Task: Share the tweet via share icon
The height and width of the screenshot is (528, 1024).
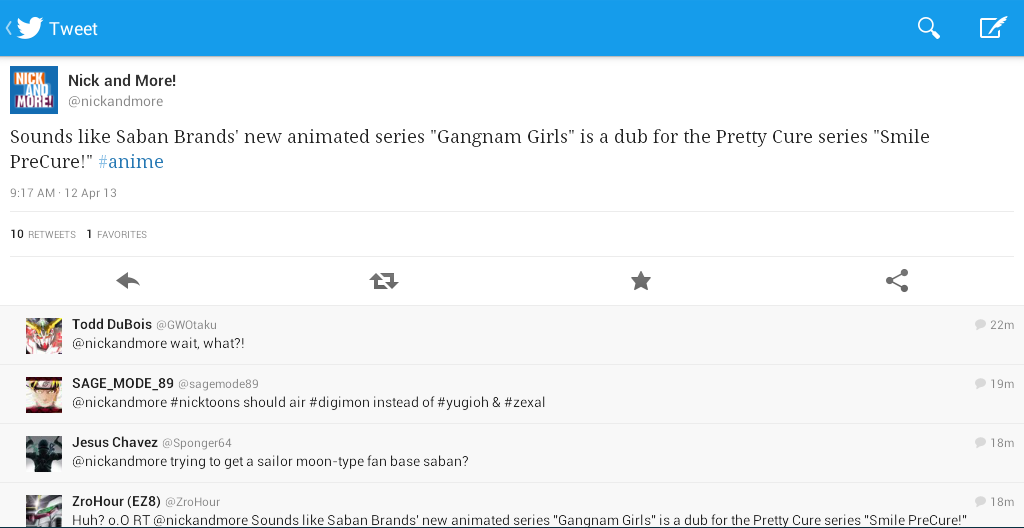Action: click(897, 281)
